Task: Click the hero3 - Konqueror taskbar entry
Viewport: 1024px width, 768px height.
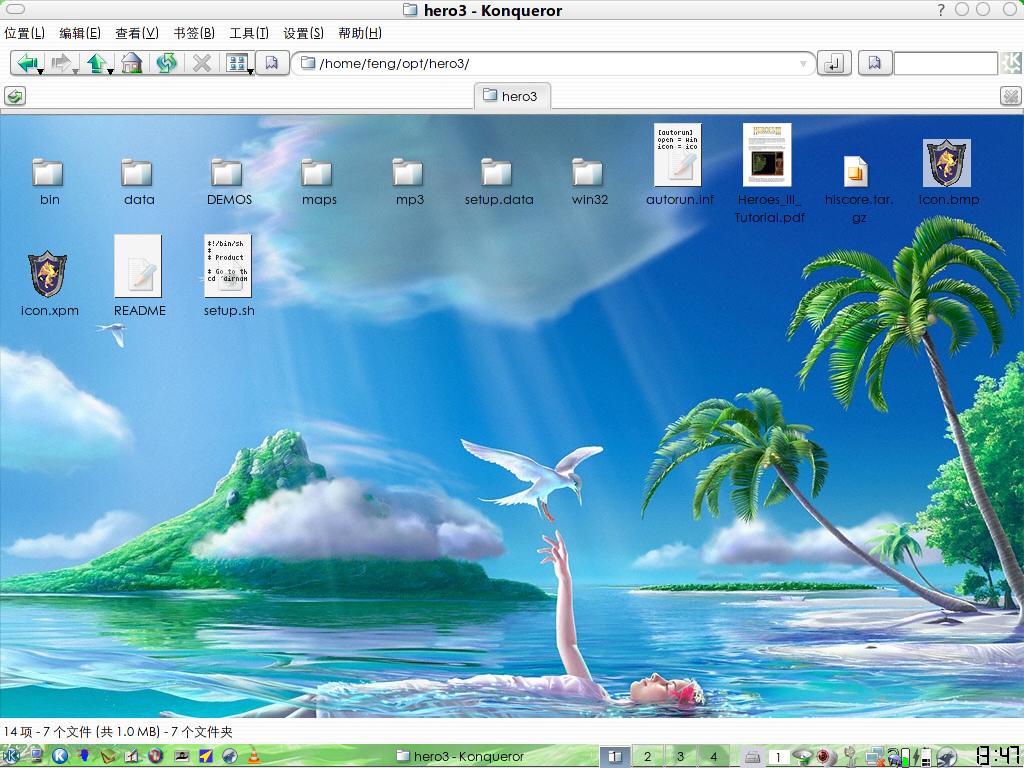Action: (460, 756)
